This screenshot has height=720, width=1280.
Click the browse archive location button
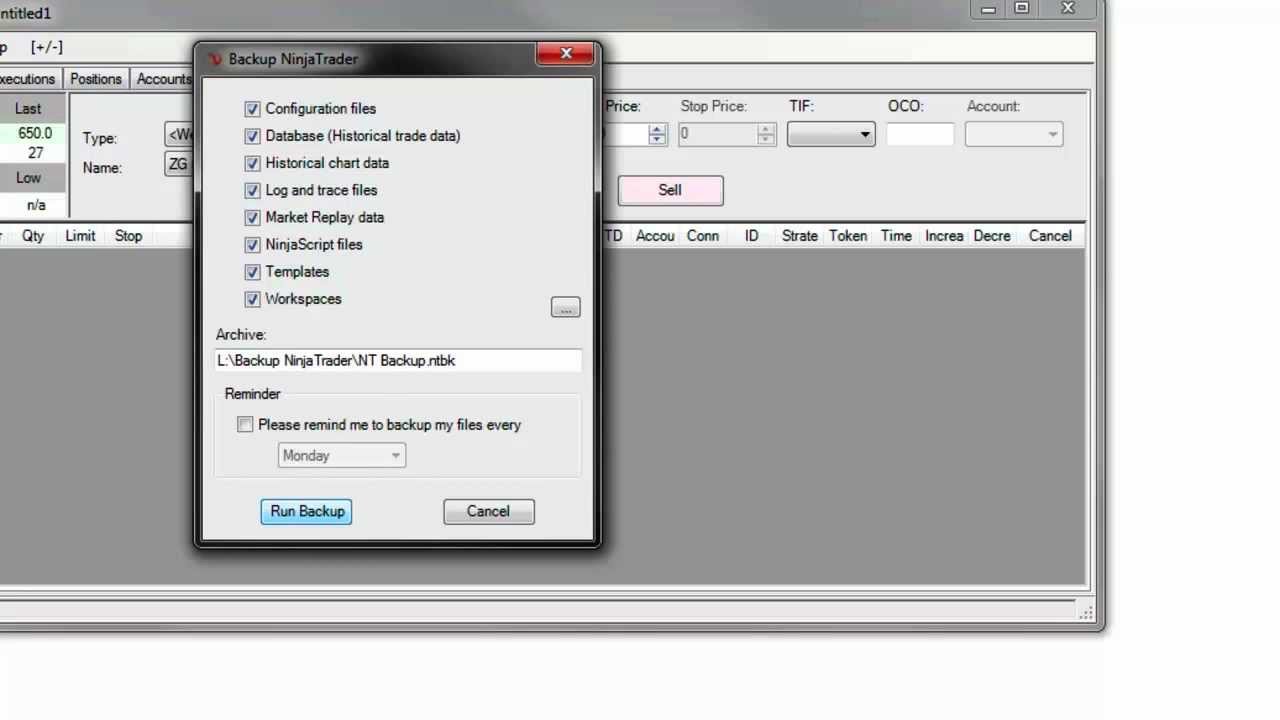pos(565,308)
